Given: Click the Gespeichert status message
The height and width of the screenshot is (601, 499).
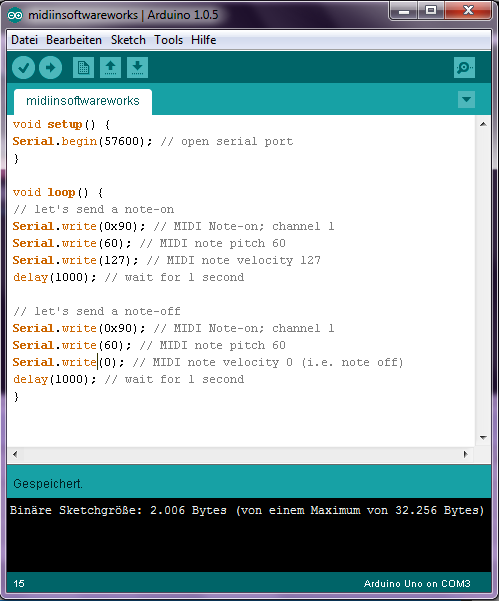Looking at the screenshot, I should tap(48, 484).
